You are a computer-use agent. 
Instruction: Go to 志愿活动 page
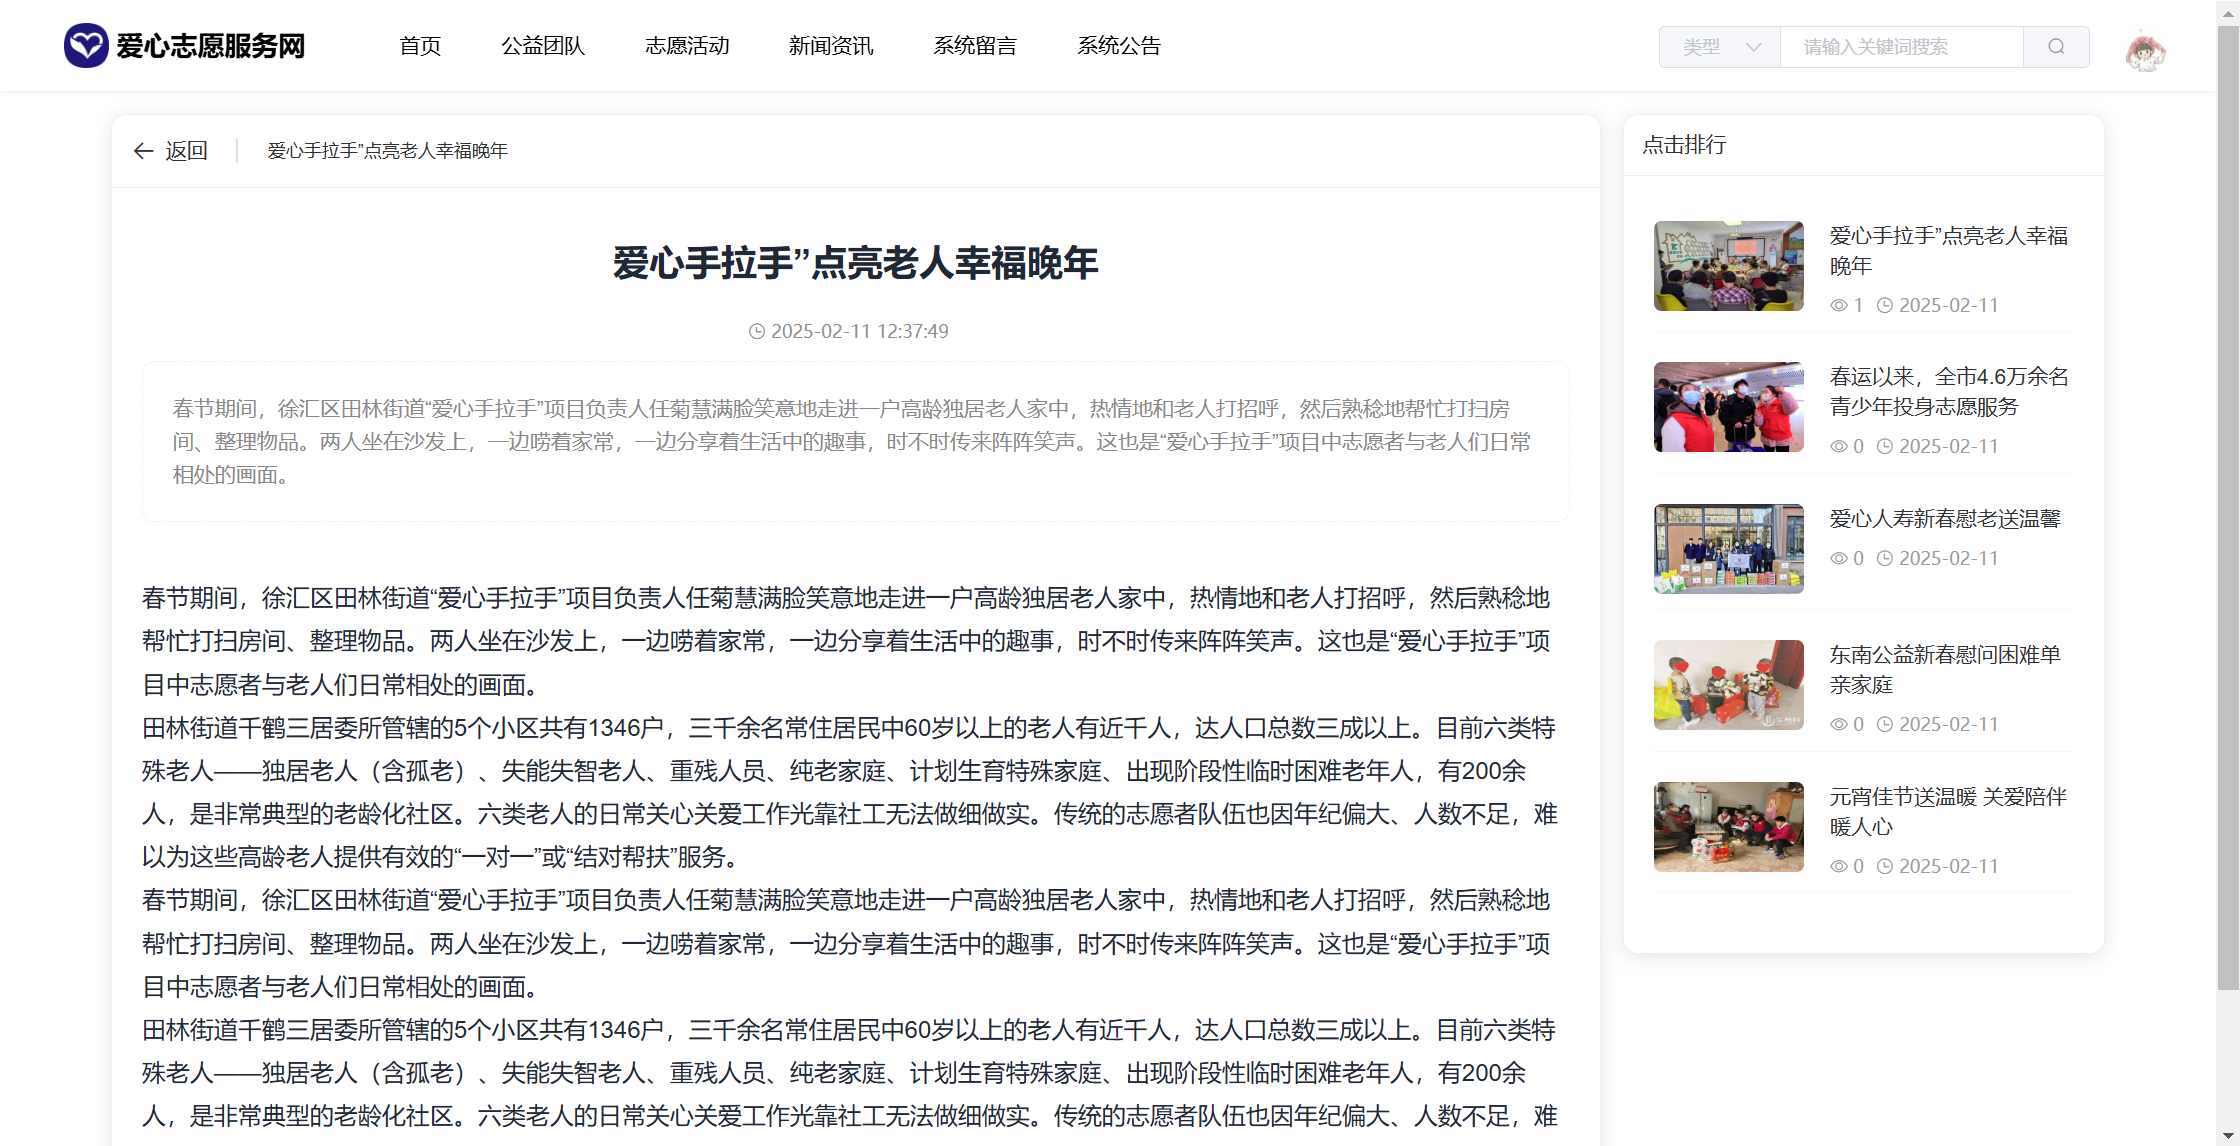(687, 46)
